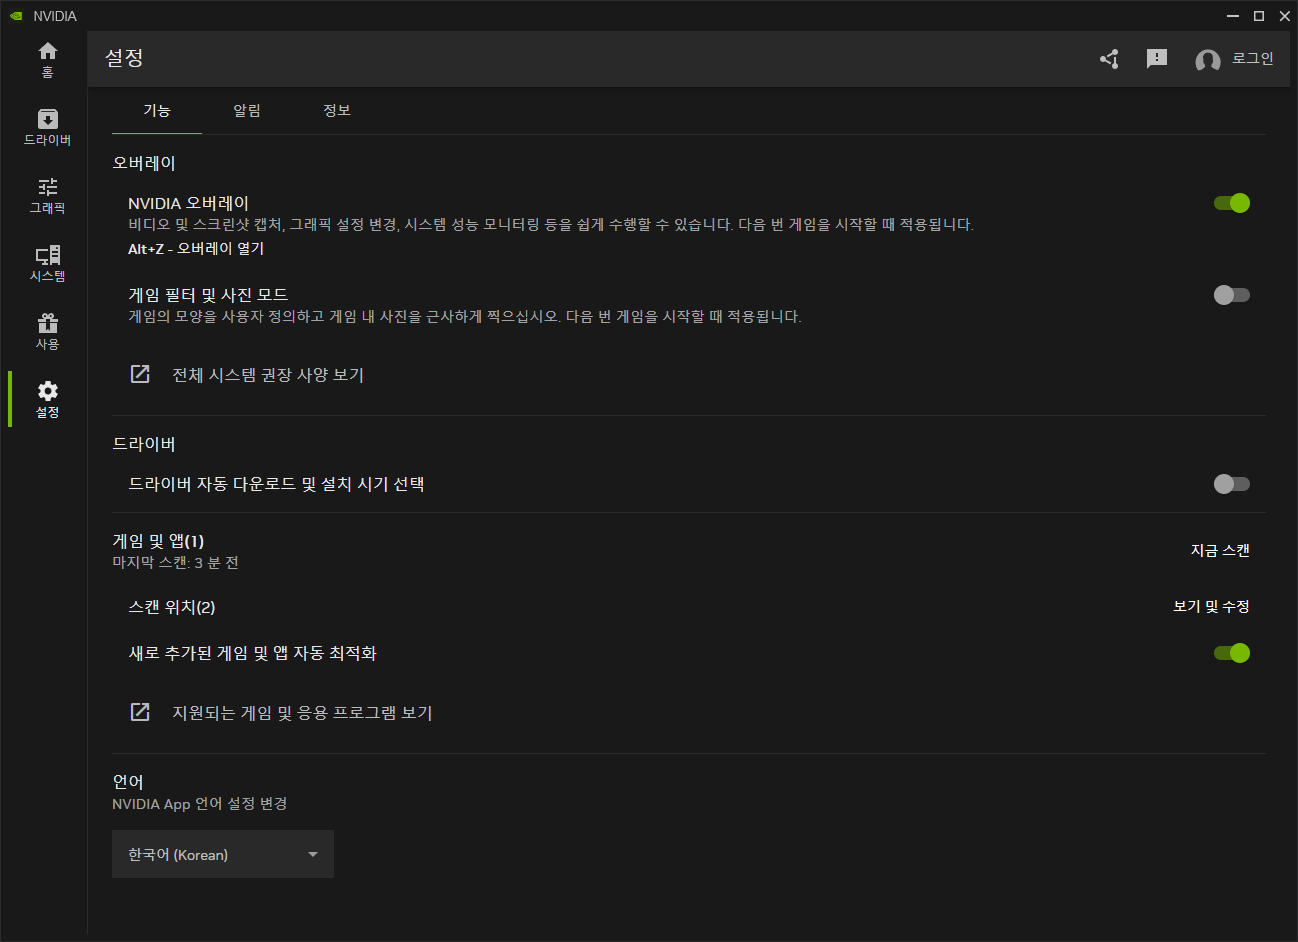Click the 로그인 button
This screenshot has height=942, width=1298.
coord(1253,59)
